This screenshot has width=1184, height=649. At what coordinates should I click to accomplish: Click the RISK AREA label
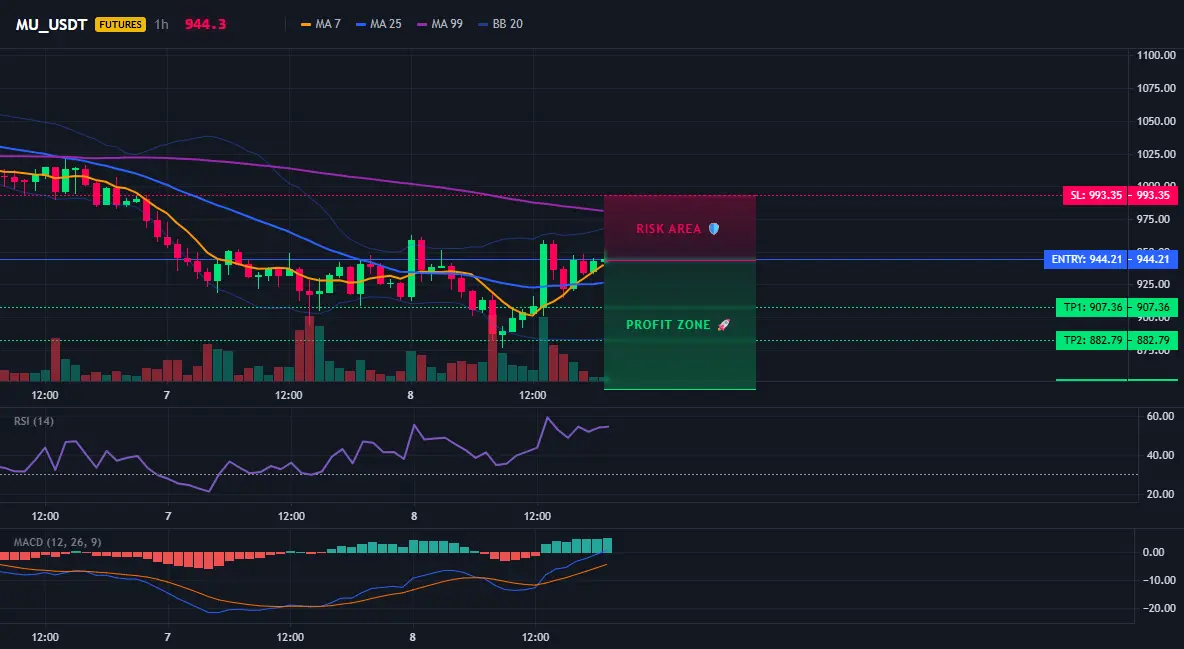point(668,228)
